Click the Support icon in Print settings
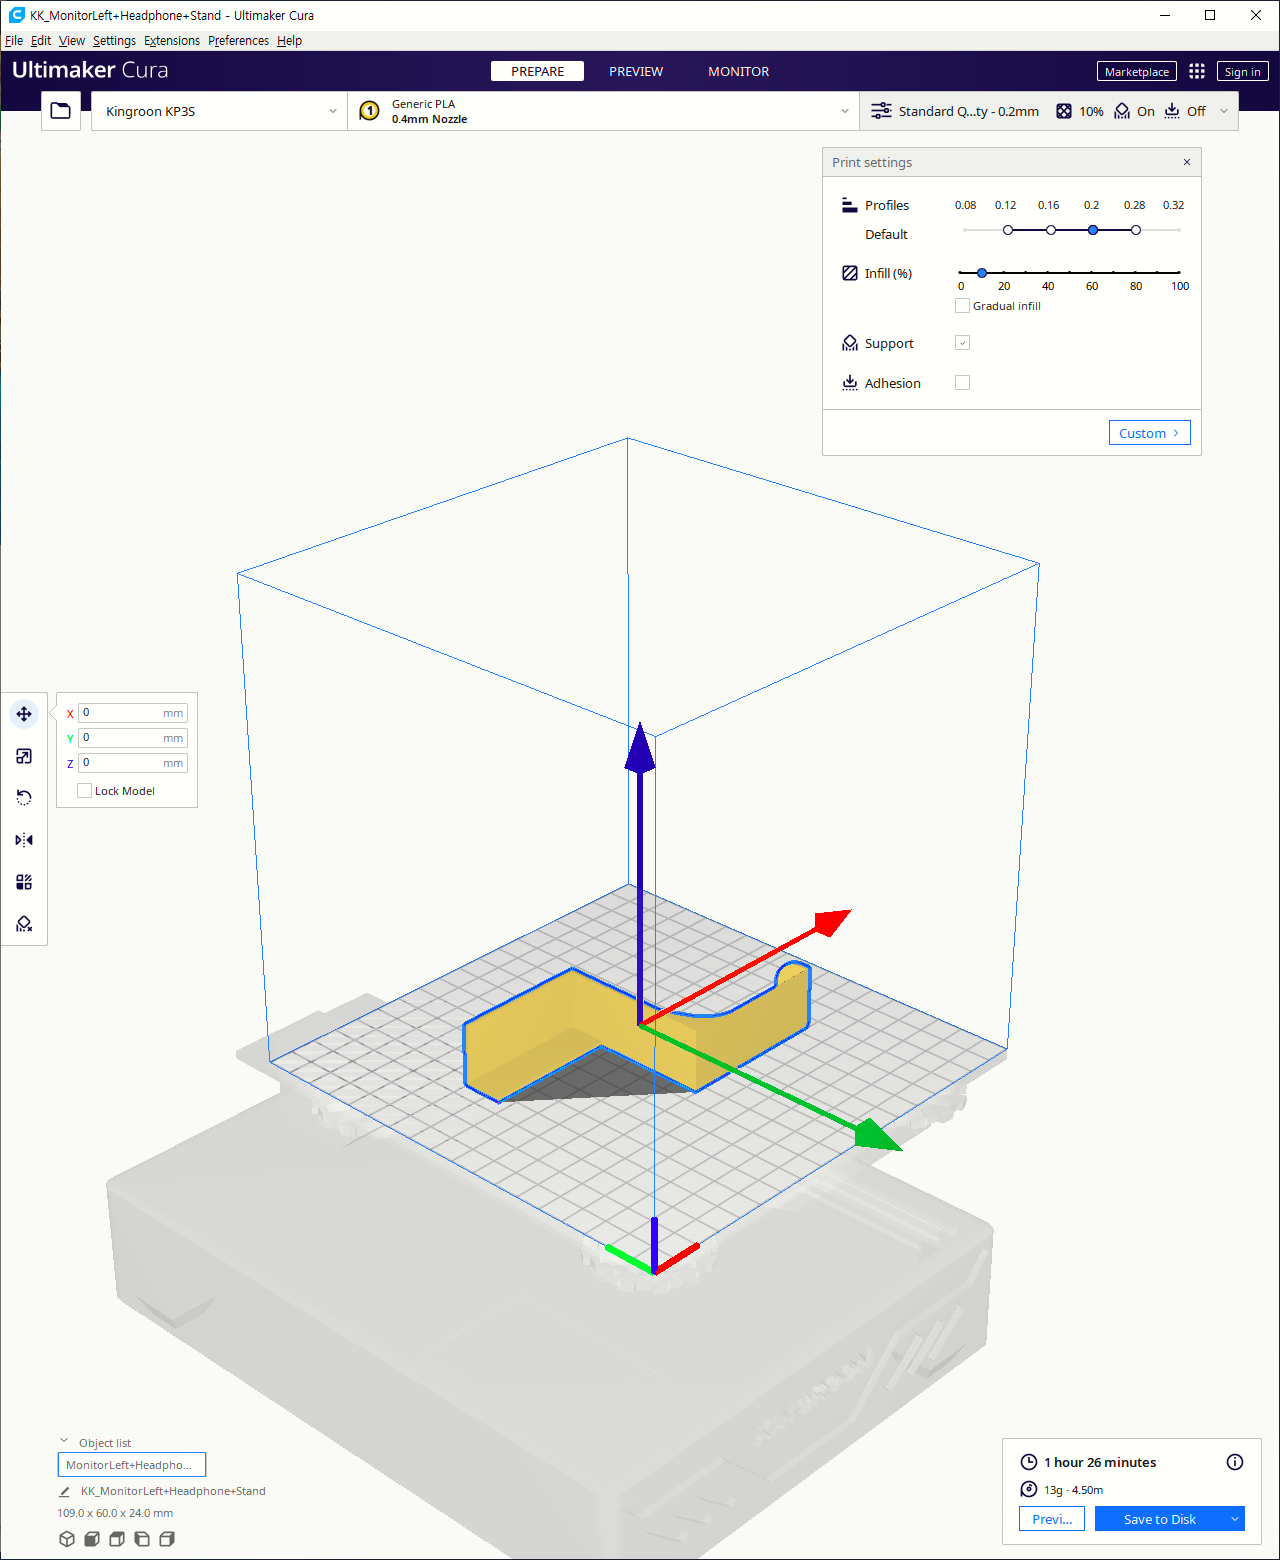 [850, 343]
